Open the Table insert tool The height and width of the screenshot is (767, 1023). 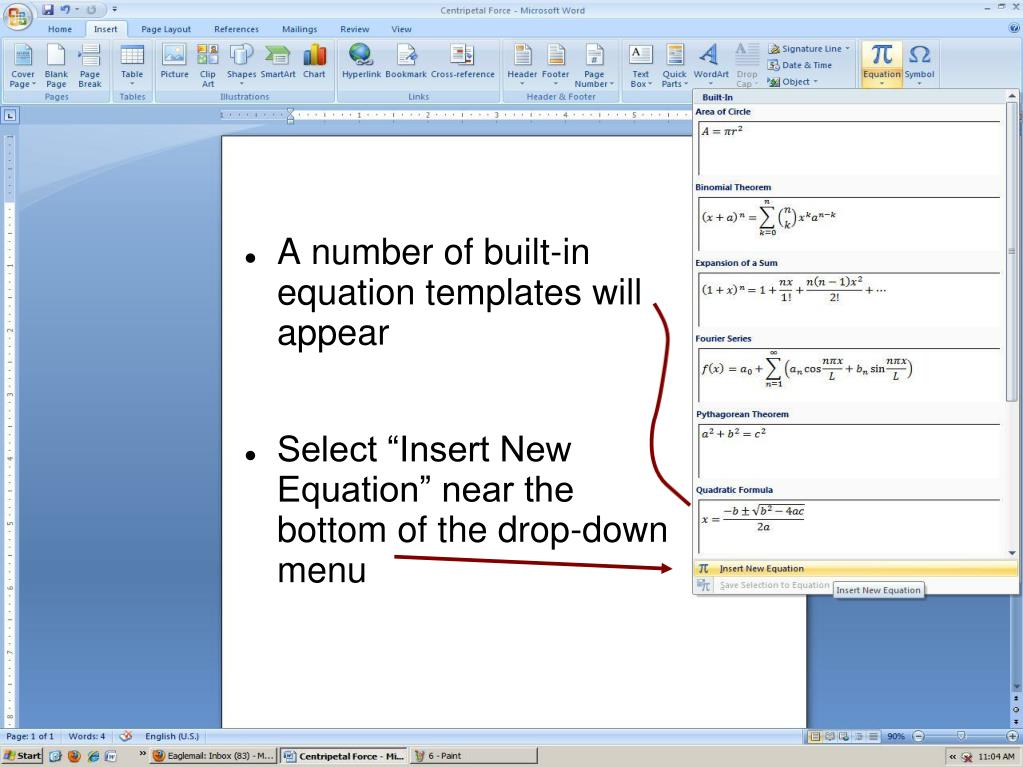pos(132,65)
